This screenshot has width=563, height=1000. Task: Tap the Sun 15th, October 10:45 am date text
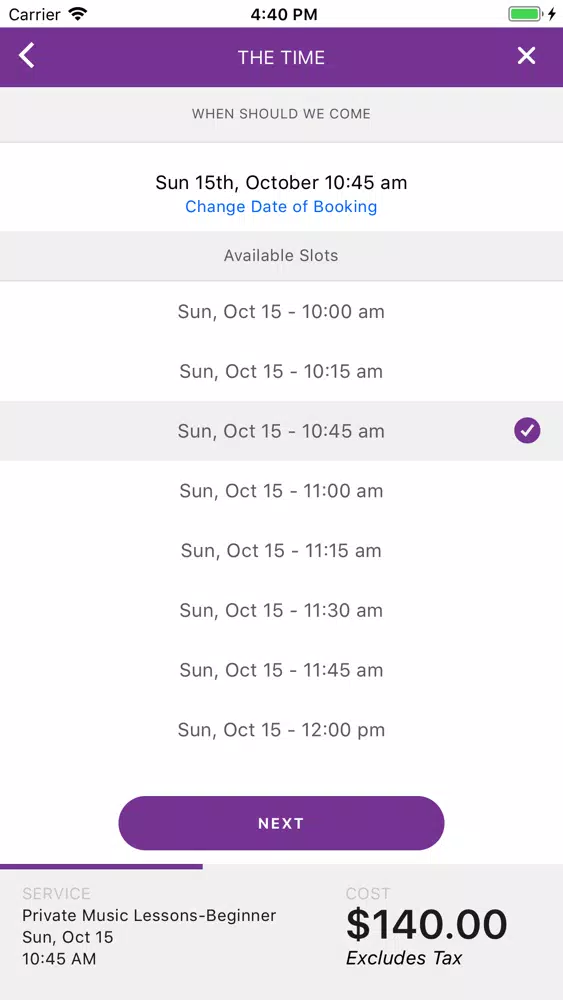tap(281, 183)
